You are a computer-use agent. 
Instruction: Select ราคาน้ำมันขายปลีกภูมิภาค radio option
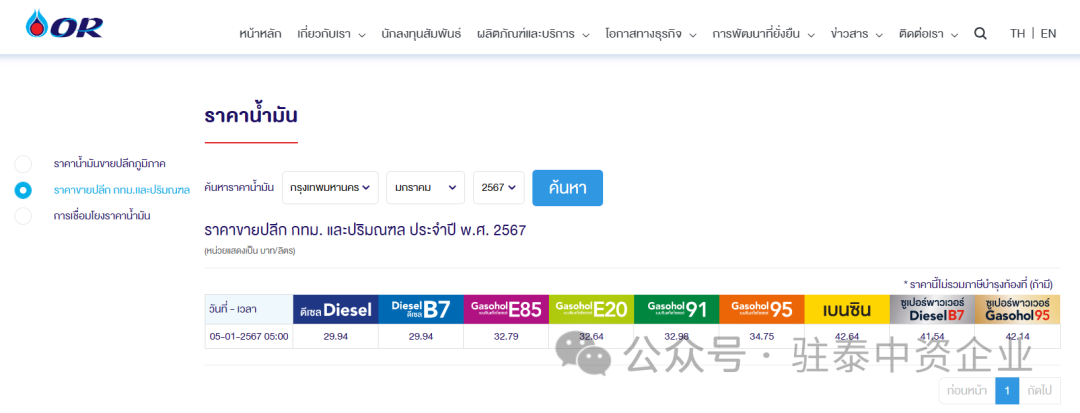click(23, 164)
